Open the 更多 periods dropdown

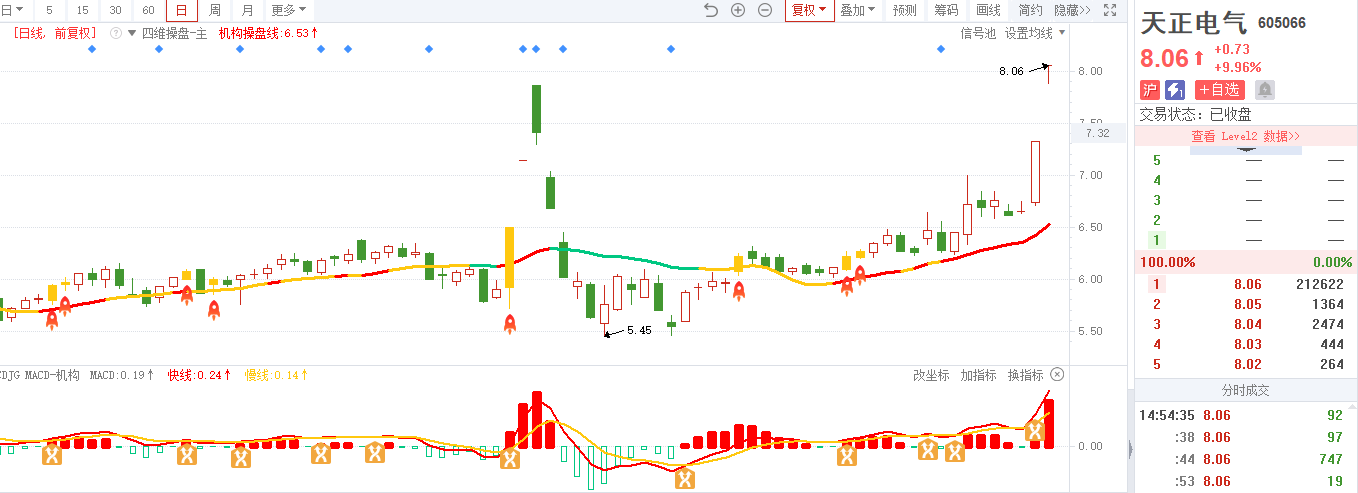(x=289, y=10)
